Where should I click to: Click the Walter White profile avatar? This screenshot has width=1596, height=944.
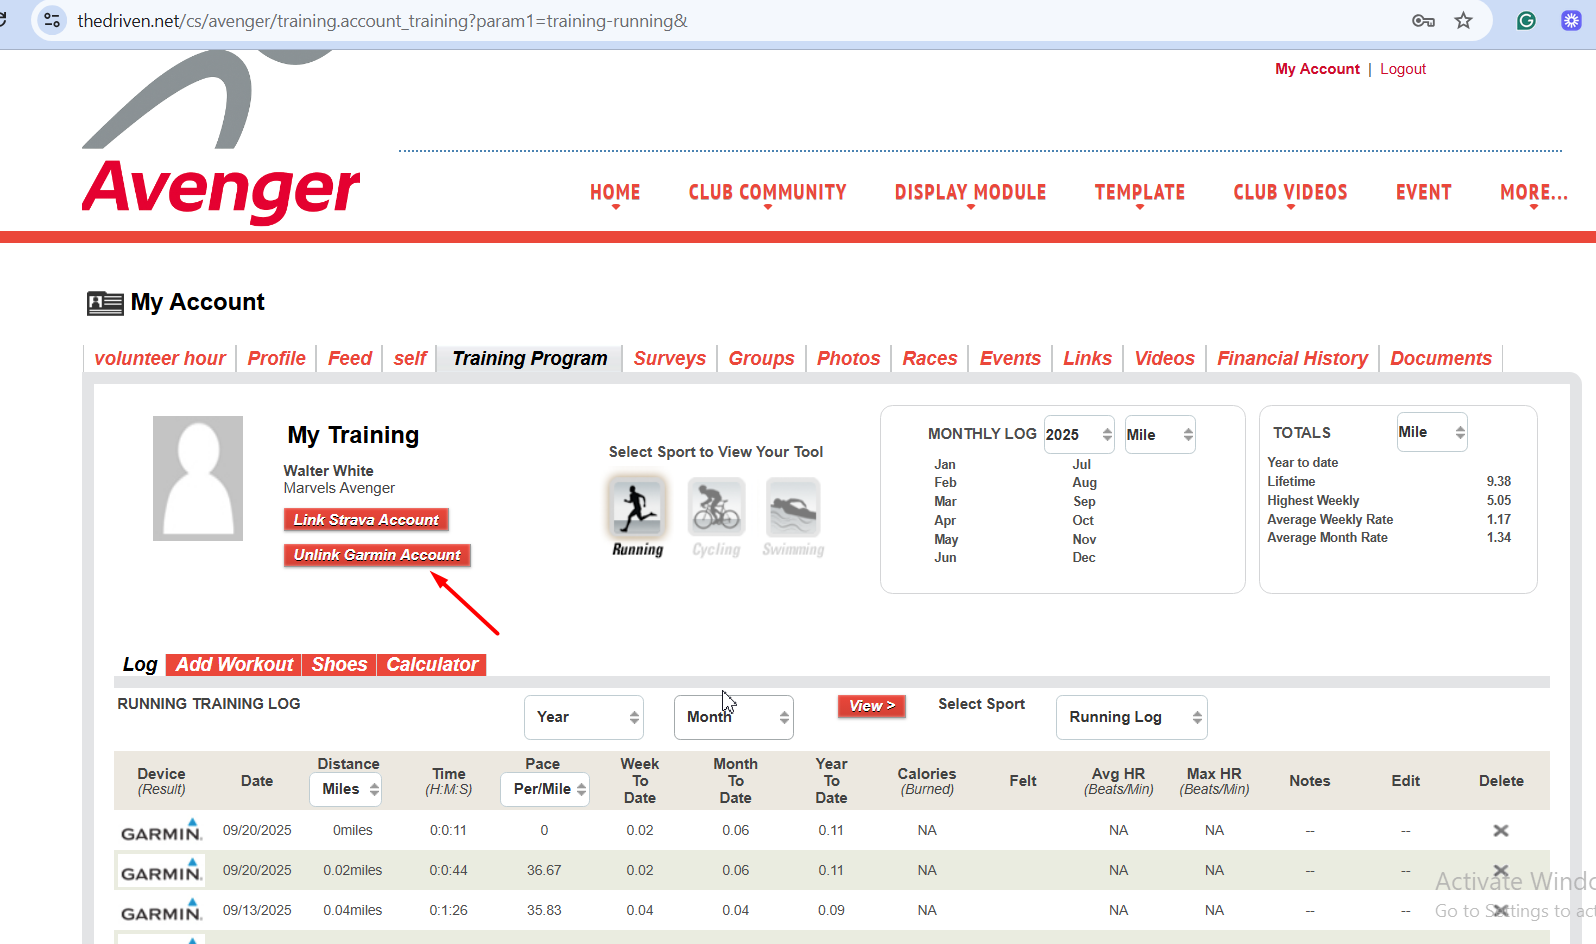click(198, 478)
